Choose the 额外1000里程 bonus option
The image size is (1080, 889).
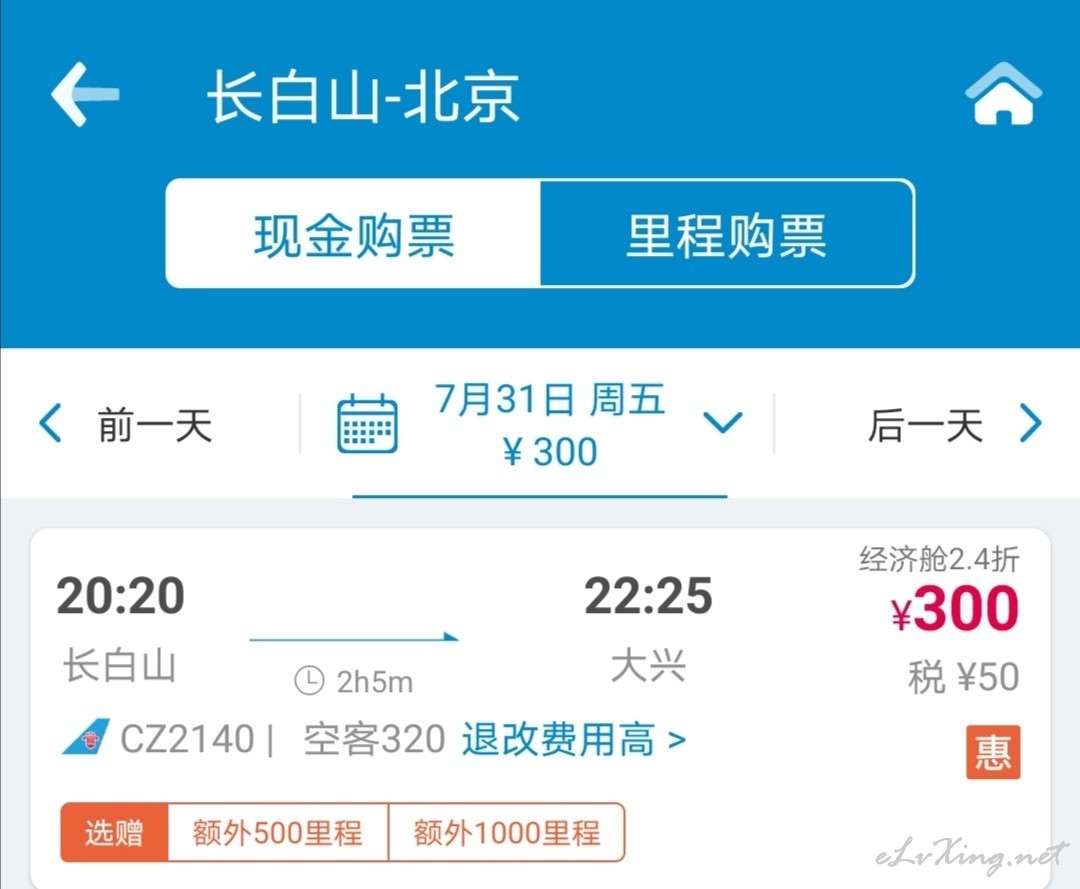[x=507, y=833]
